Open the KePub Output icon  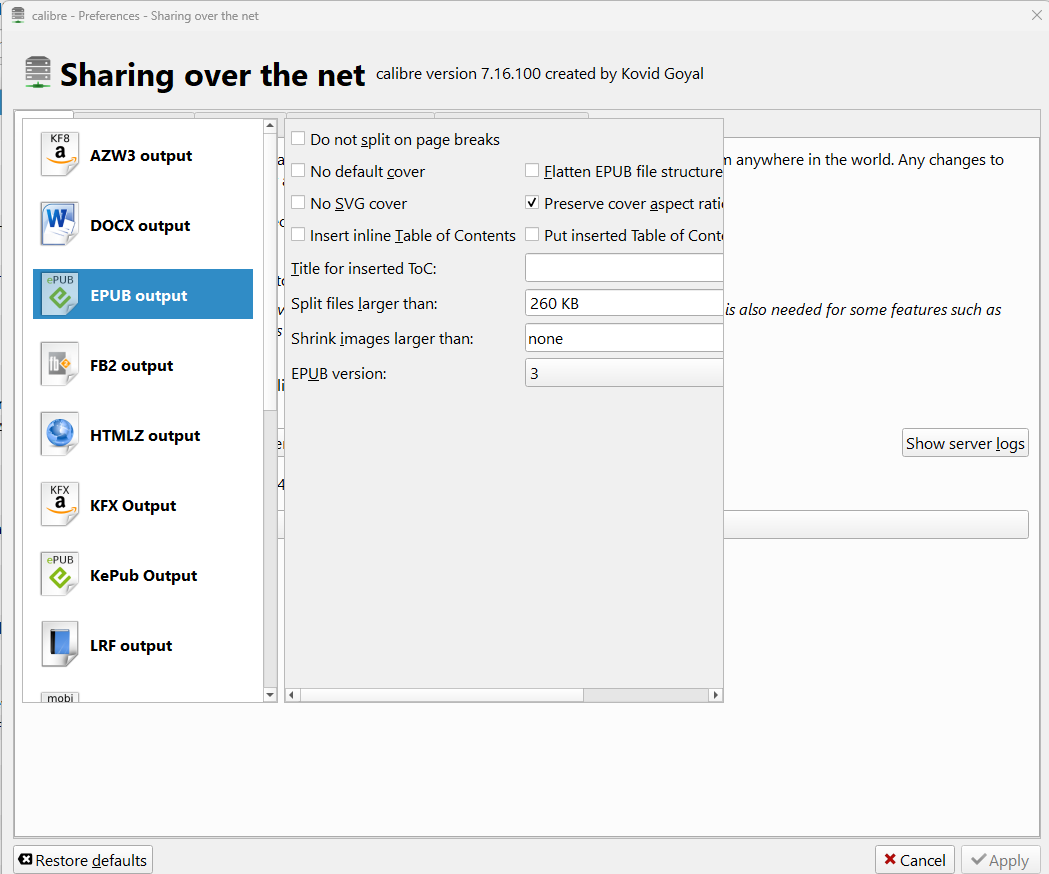[x=60, y=574]
